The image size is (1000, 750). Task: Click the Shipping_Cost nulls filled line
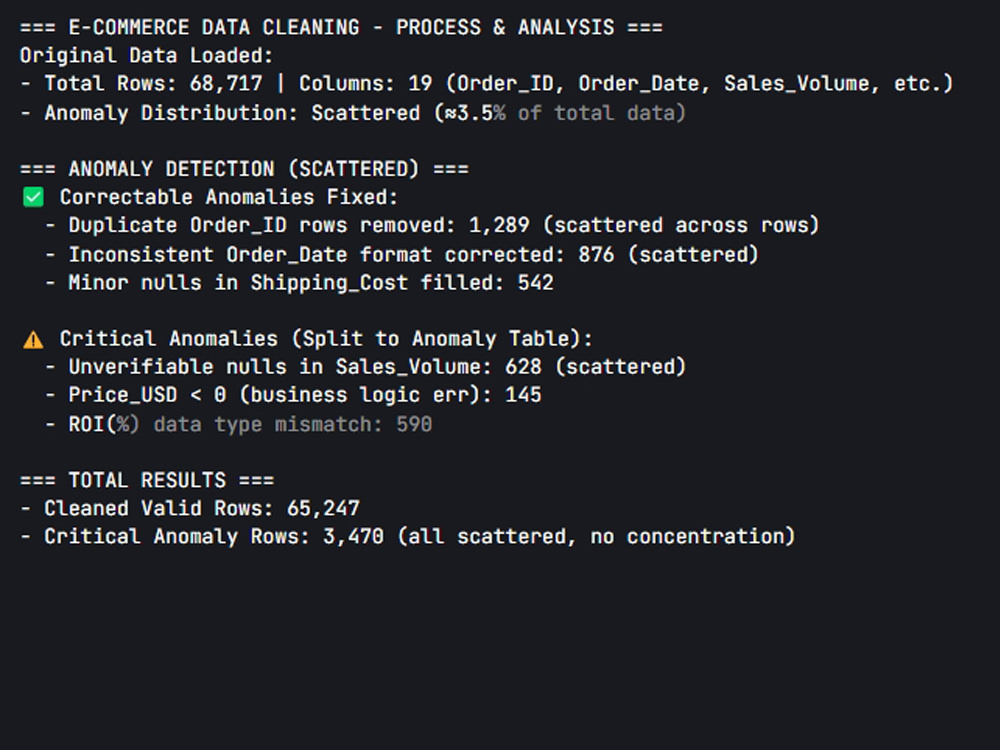[298, 283]
